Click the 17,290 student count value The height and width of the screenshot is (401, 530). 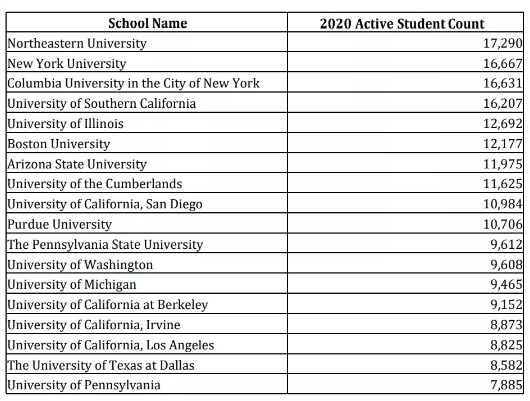pyautogui.click(x=503, y=43)
